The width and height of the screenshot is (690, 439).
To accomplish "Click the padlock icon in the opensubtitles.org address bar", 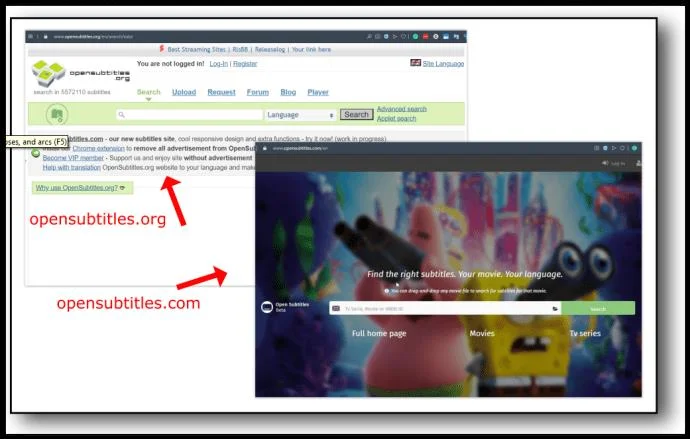I will (45, 37).
